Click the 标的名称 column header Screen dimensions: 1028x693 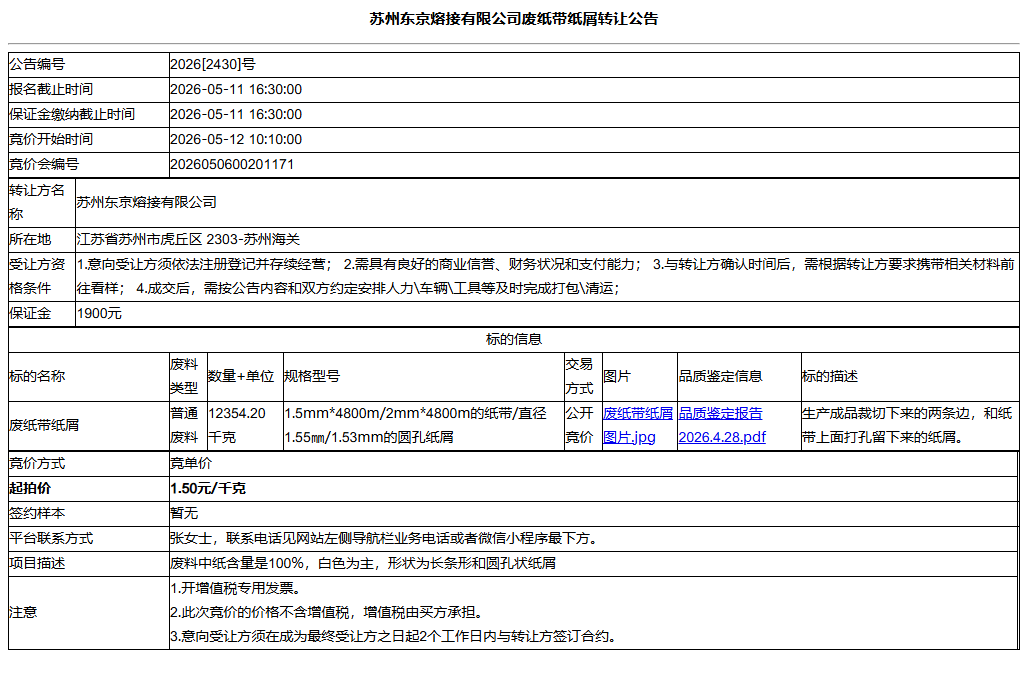pos(37,376)
